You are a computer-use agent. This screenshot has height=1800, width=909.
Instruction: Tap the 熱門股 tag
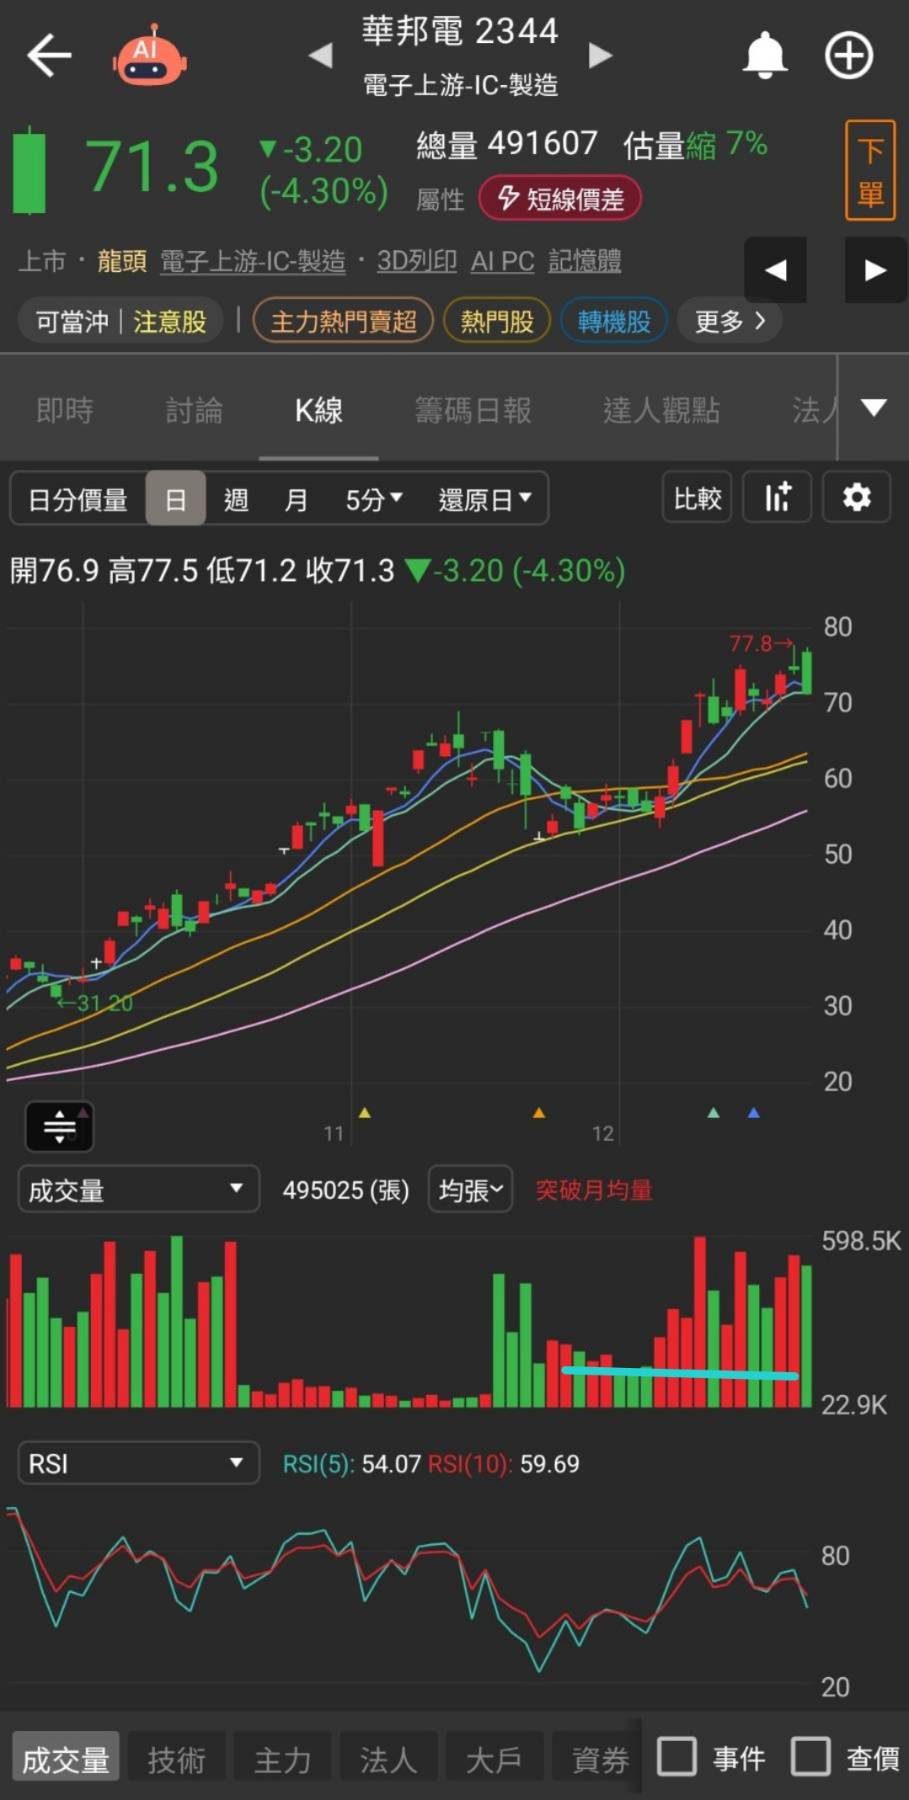(x=497, y=321)
